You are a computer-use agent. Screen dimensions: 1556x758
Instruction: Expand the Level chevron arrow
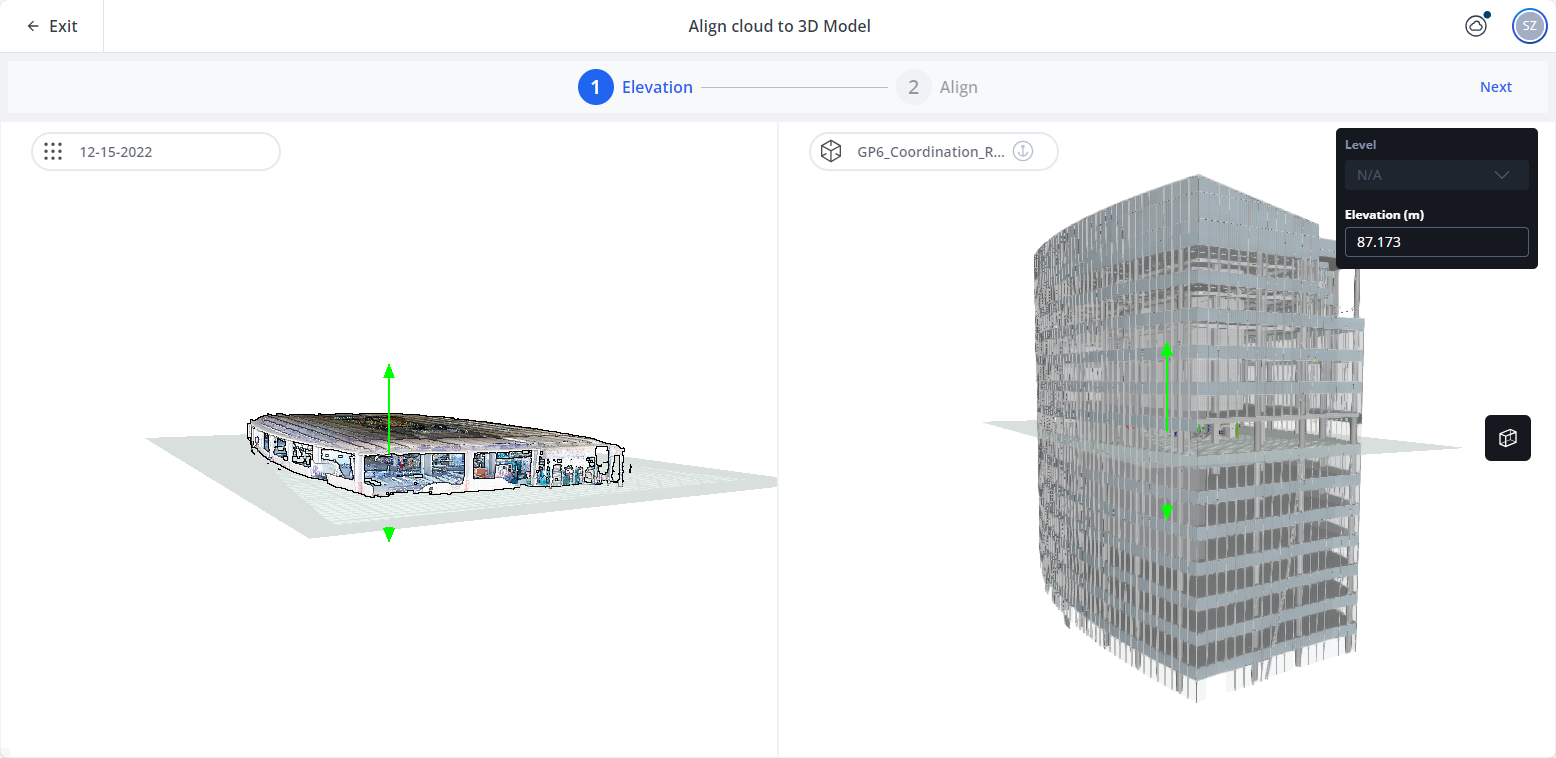1501,175
